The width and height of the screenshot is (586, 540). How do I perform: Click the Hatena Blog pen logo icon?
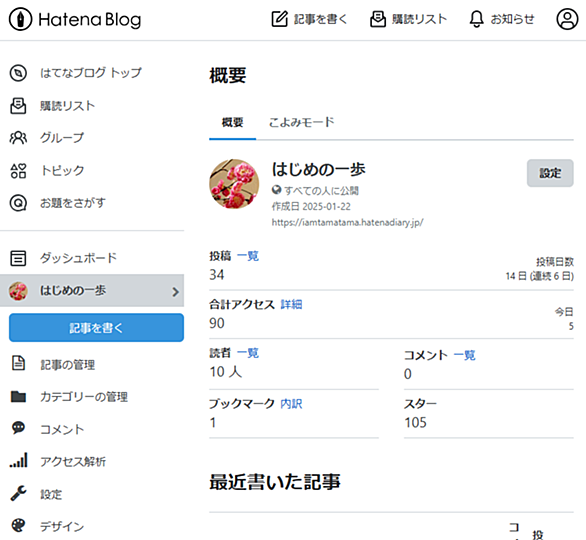coord(20,19)
